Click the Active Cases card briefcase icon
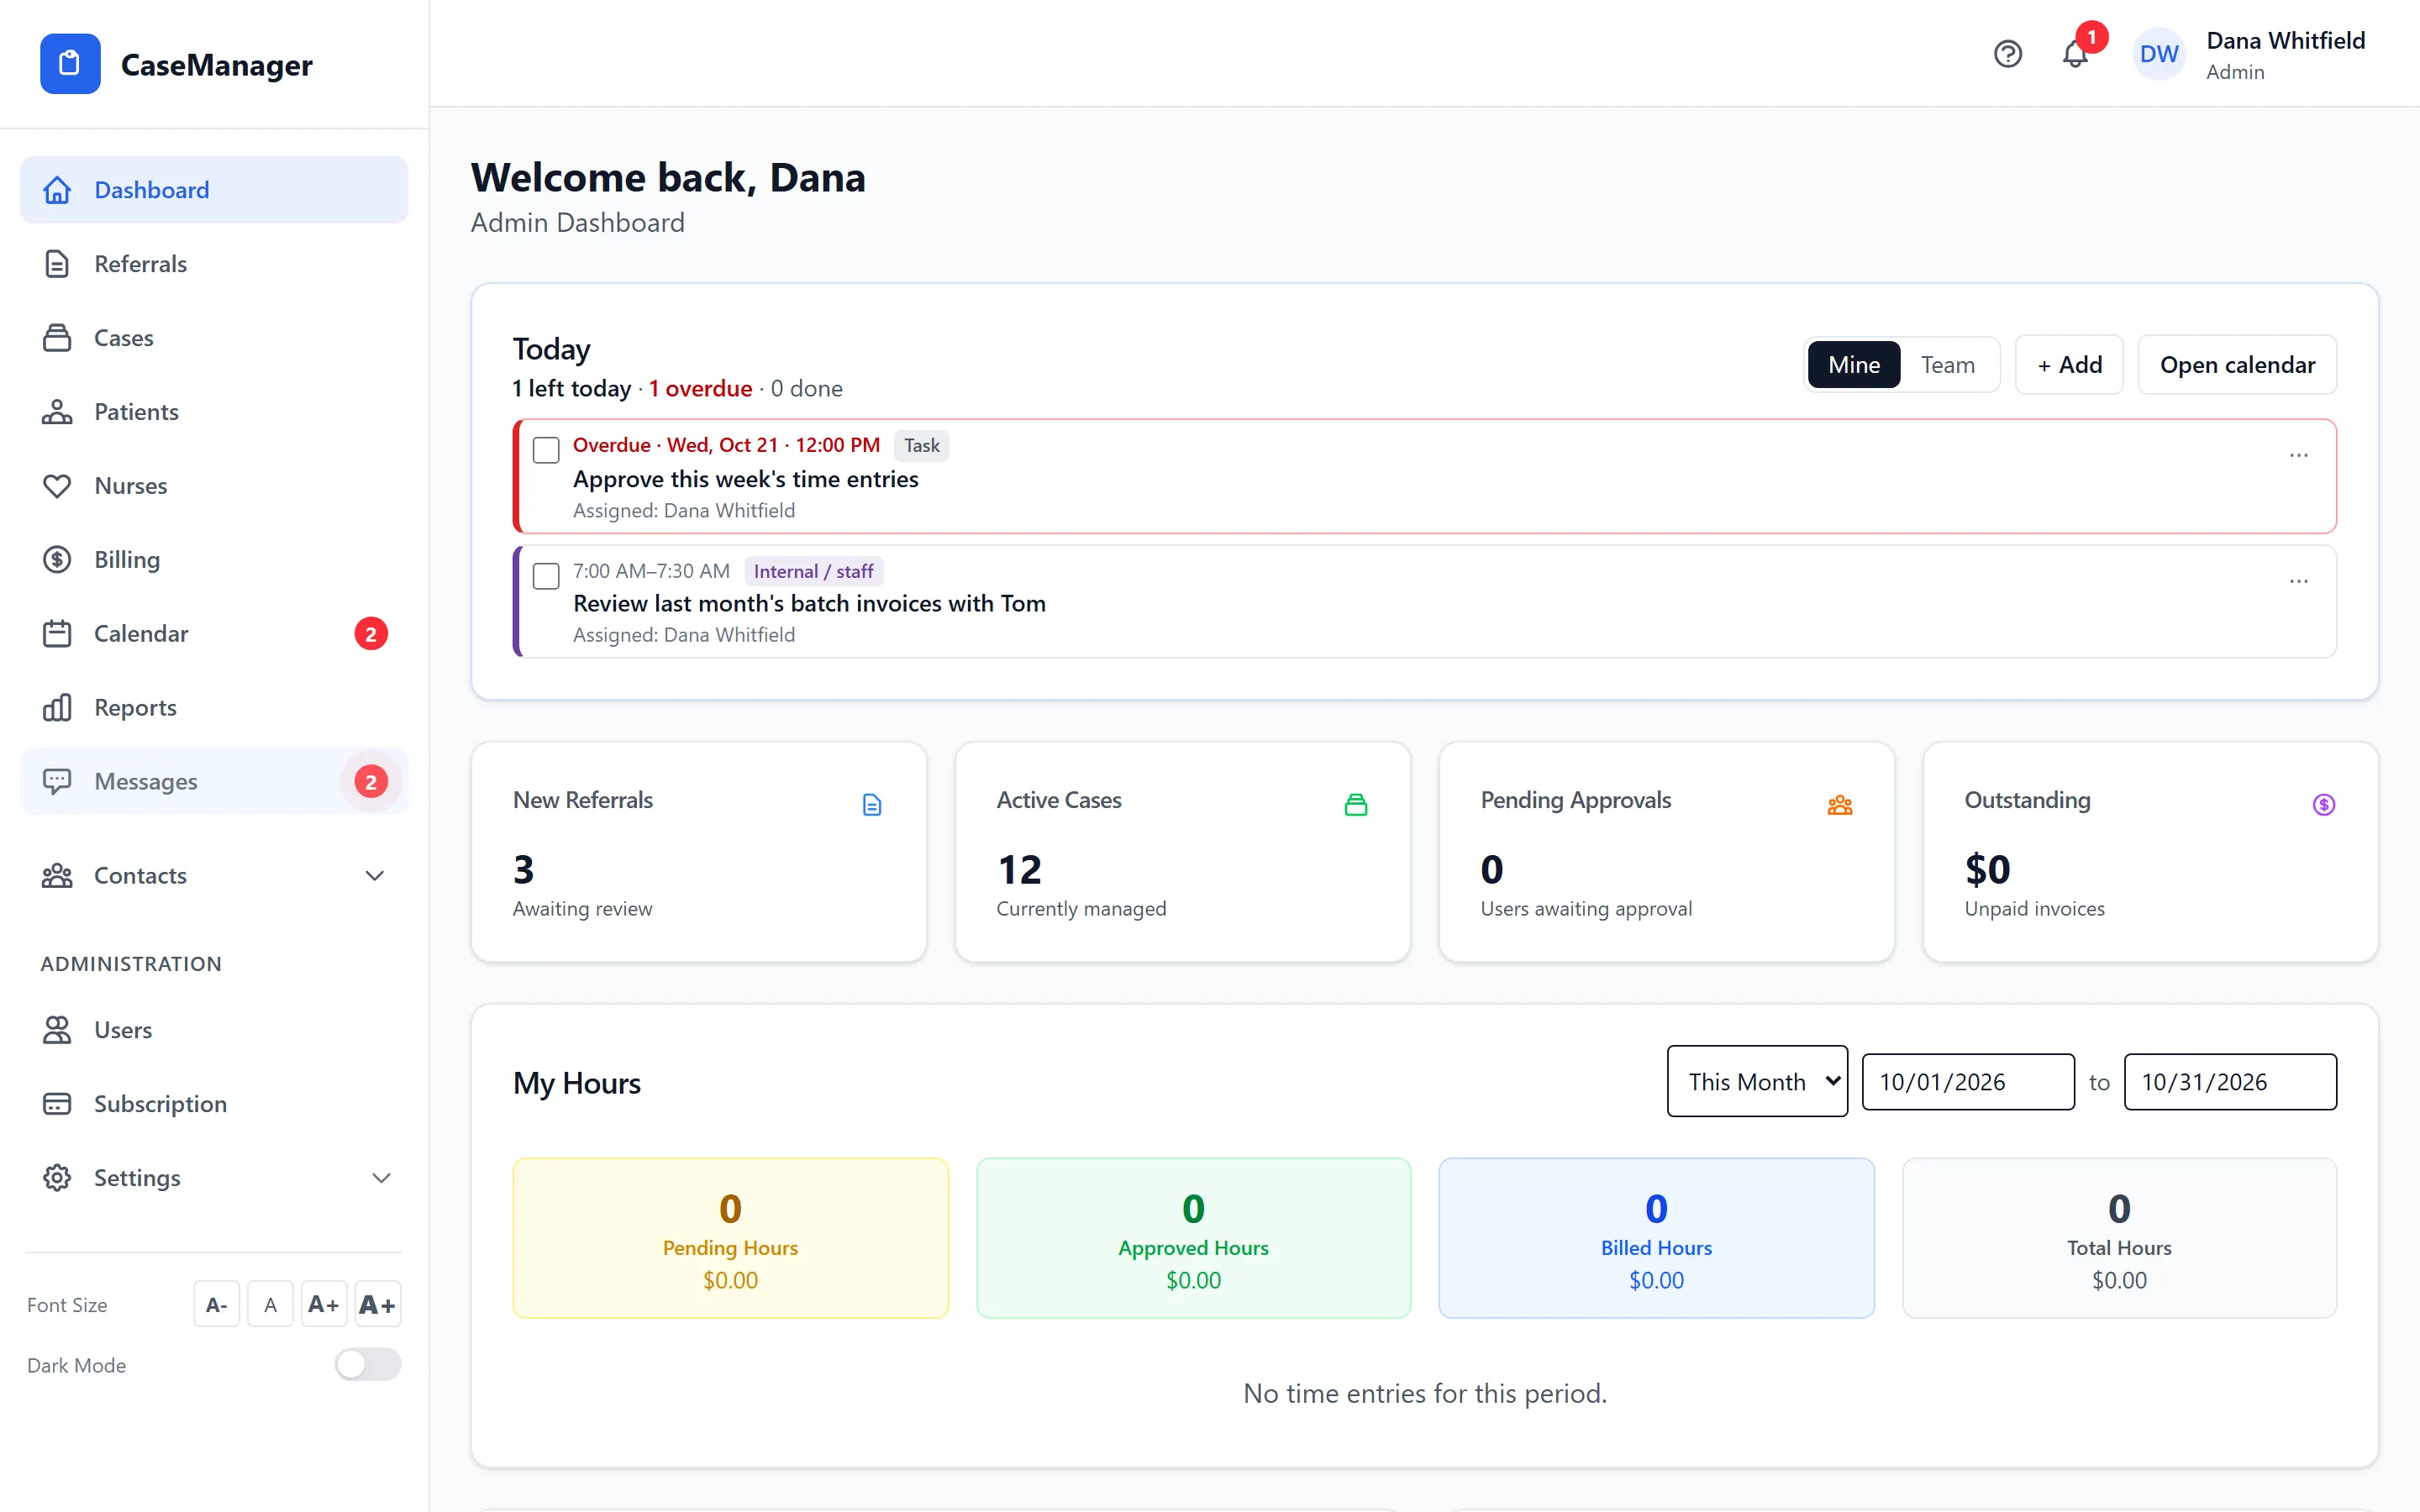The image size is (2420, 1512). pyautogui.click(x=1356, y=805)
